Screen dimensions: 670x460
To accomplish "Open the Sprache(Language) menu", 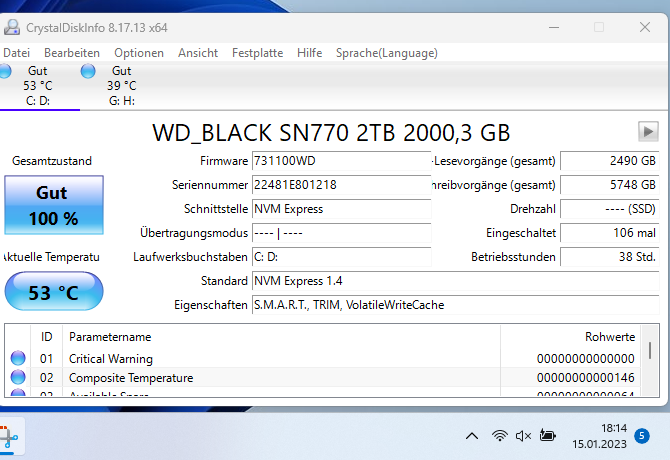I will (x=387, y=53).
